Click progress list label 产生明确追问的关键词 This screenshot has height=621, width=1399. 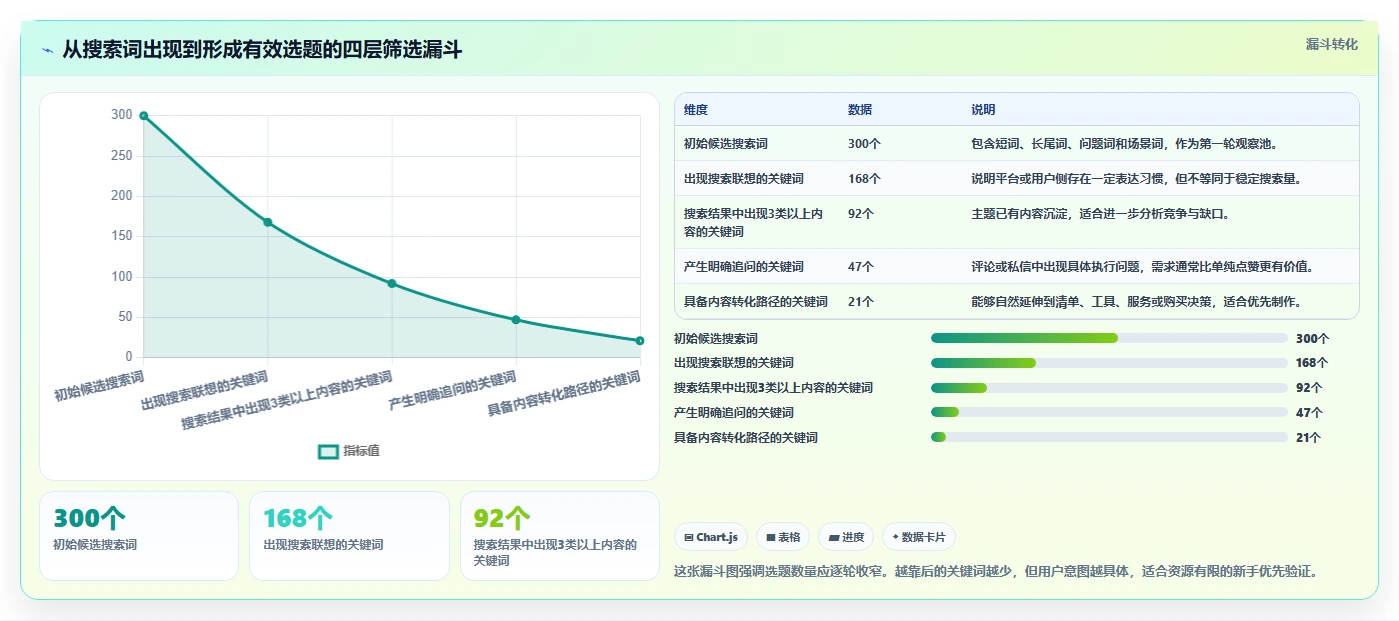(x=734, y=412)
